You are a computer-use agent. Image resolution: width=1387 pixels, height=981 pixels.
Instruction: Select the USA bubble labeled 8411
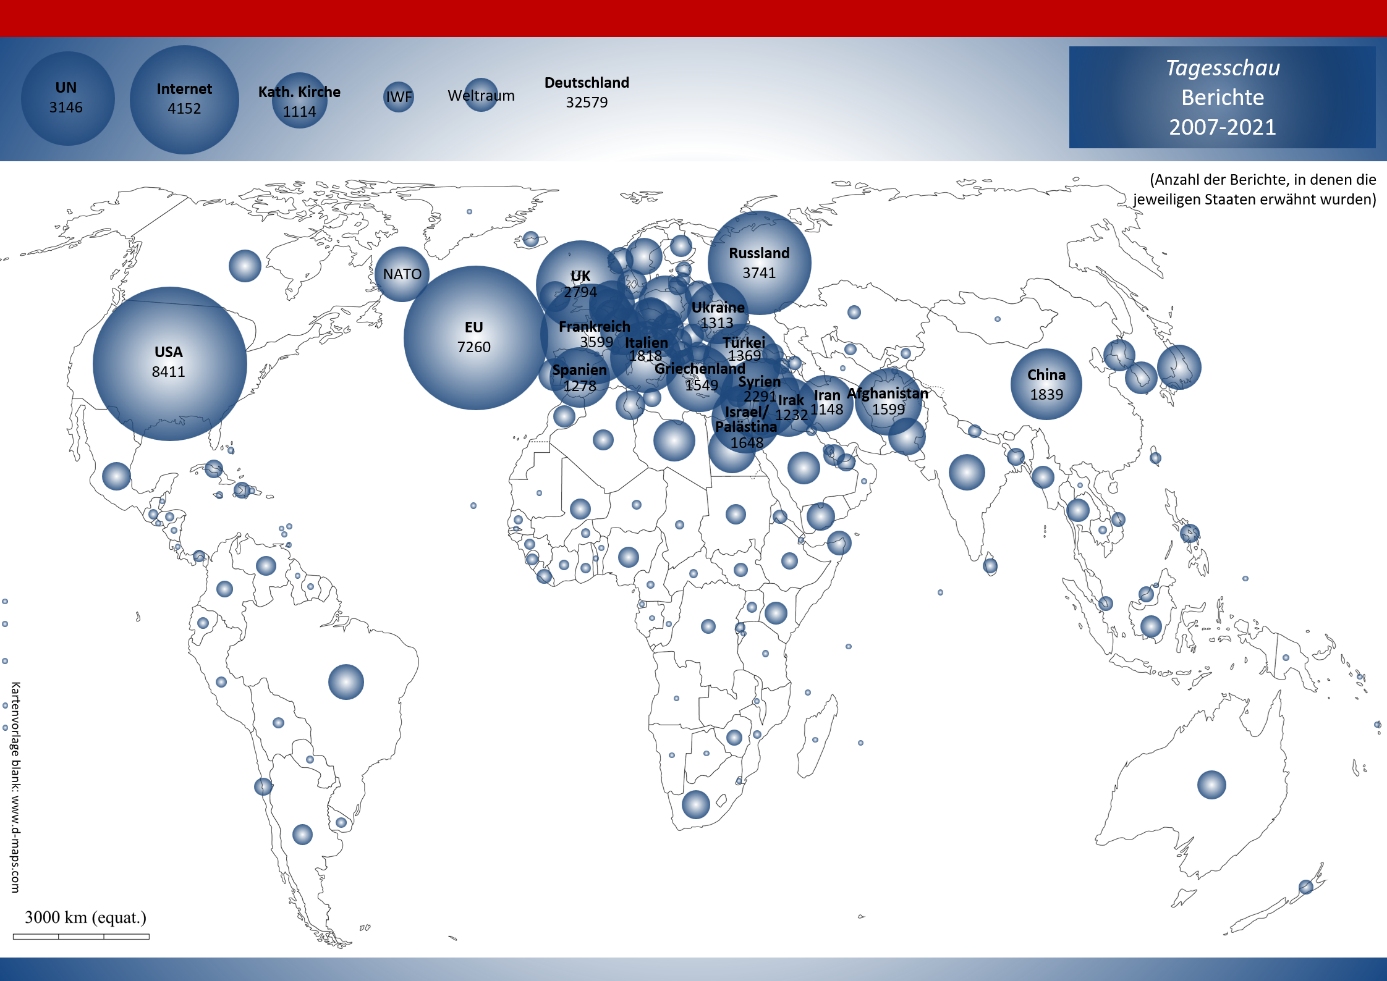tap(168, 362)
